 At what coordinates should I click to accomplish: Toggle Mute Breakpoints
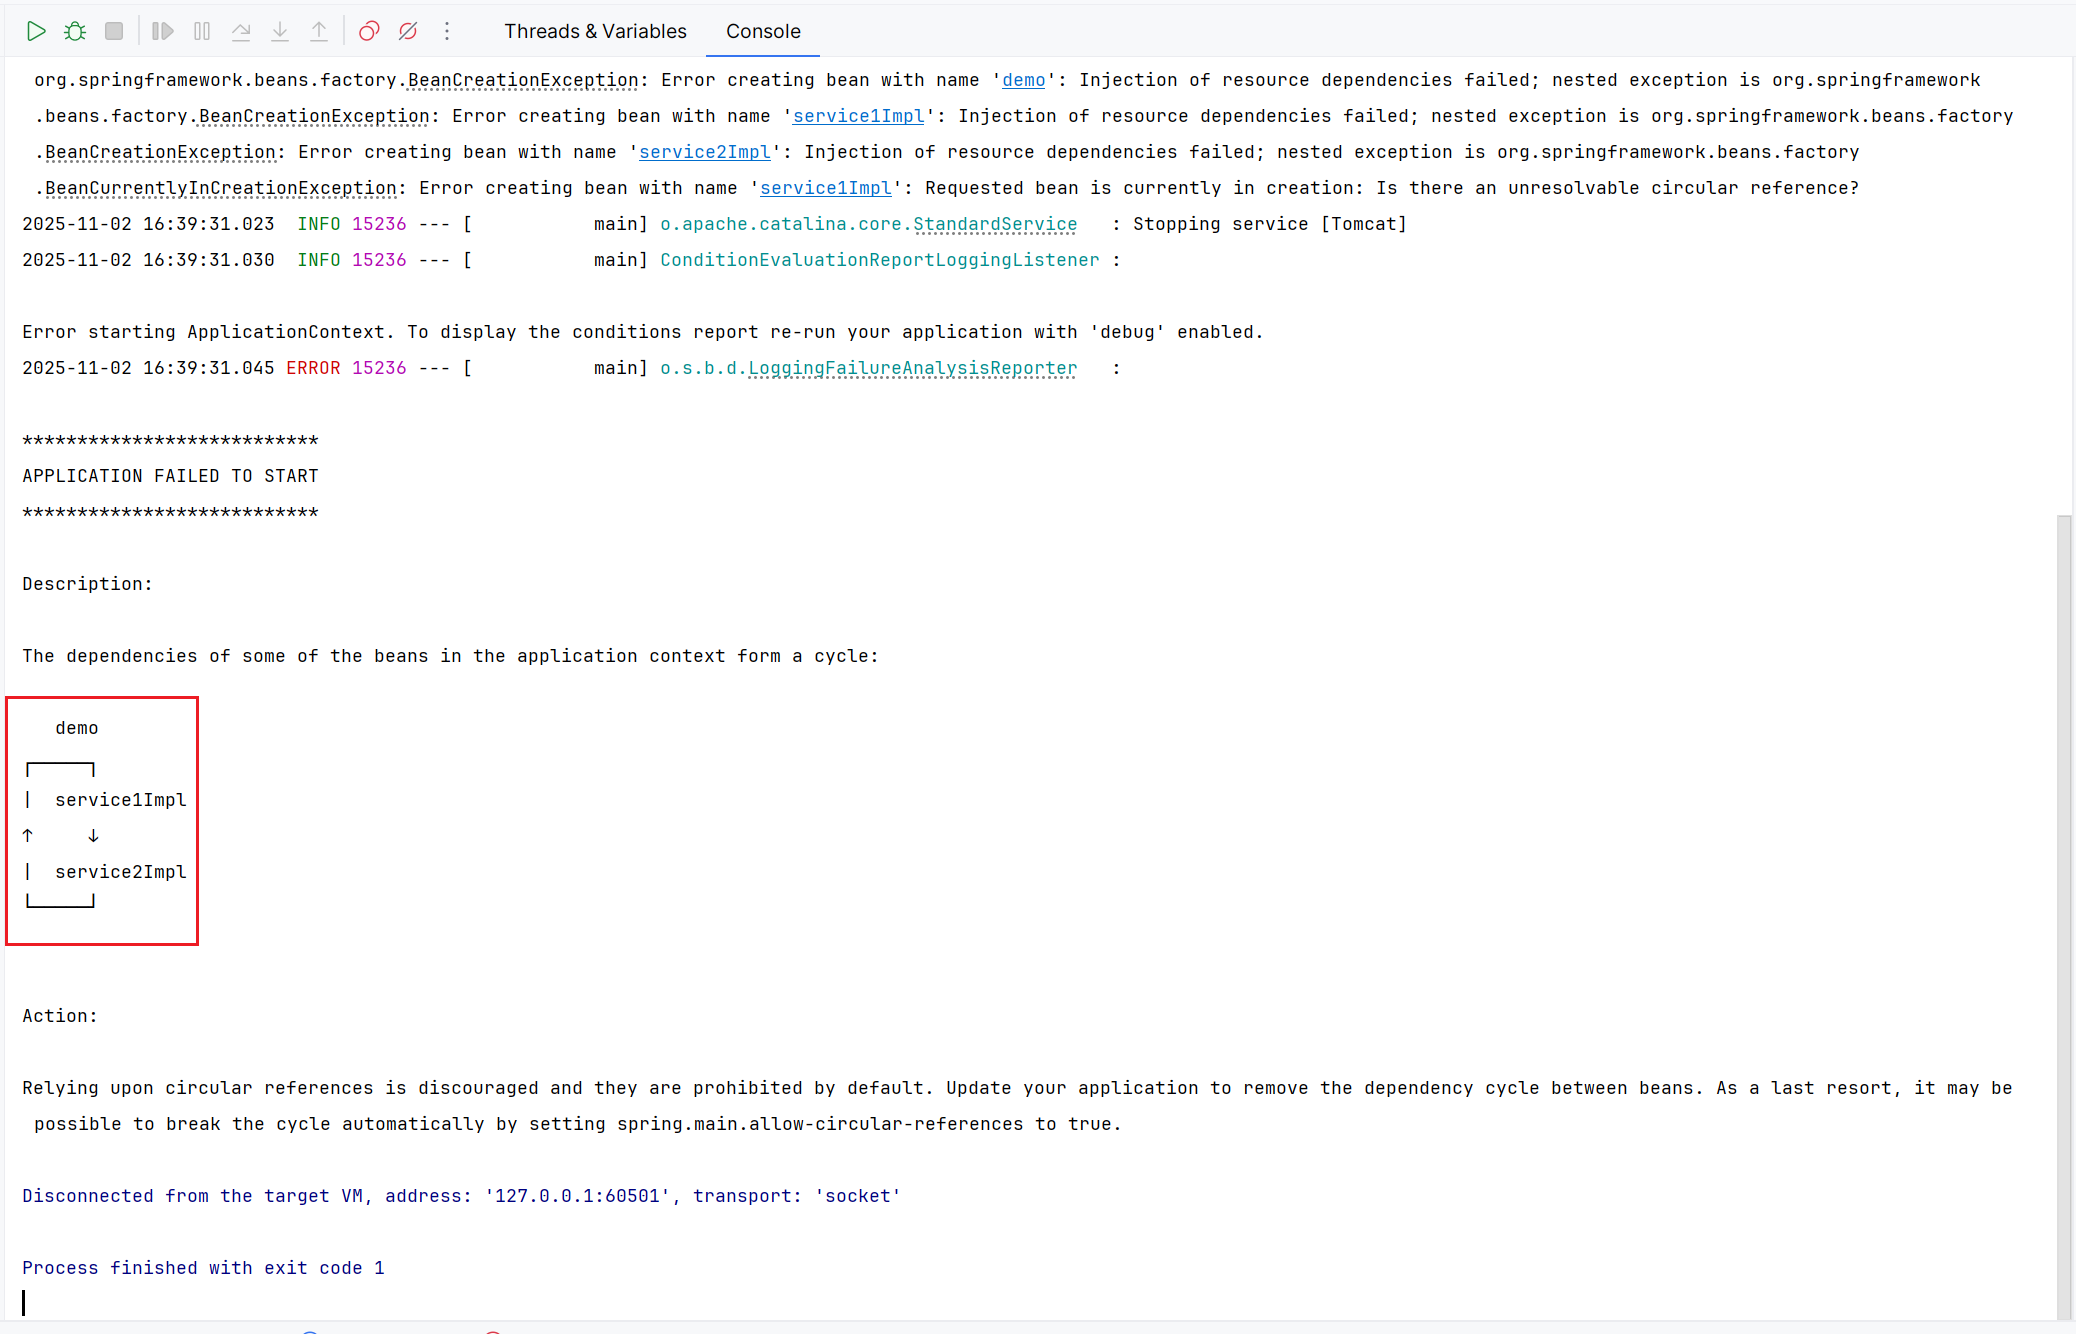408,31
